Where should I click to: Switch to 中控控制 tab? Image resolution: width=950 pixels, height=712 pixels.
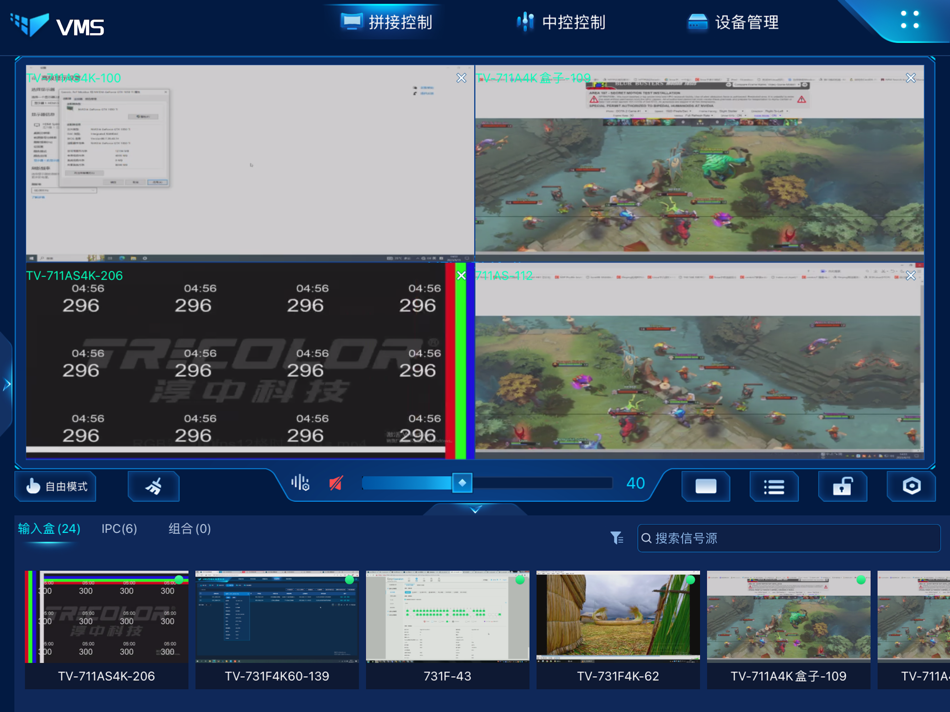pyautogui.click(x=560, y=22)
